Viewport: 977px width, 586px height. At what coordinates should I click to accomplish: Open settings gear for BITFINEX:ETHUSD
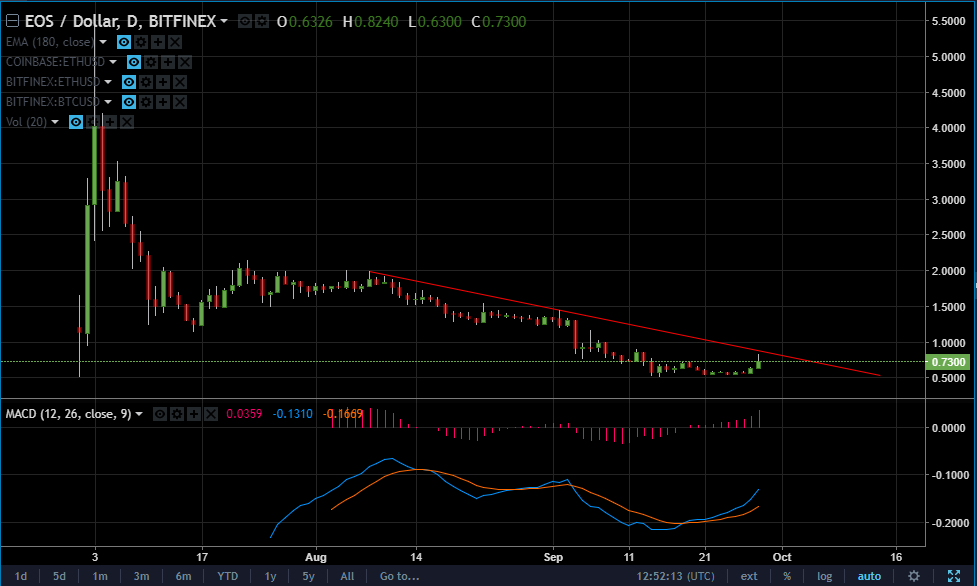click(146, 82)
